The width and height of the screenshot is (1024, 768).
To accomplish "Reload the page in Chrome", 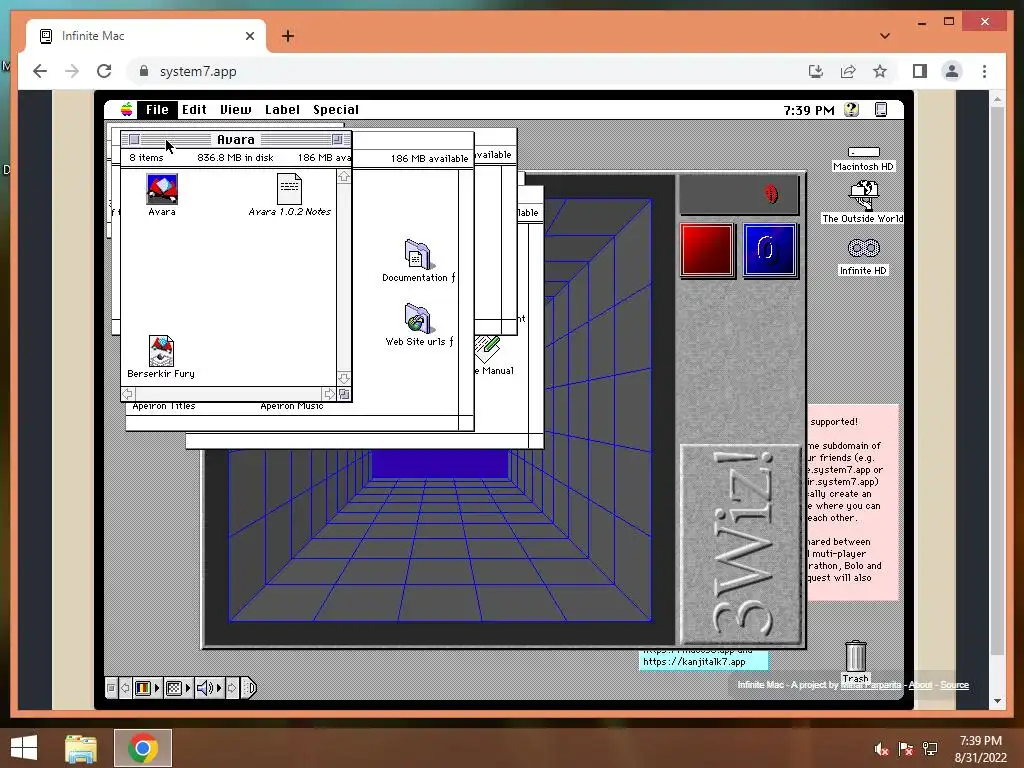I will pos(104,71).
